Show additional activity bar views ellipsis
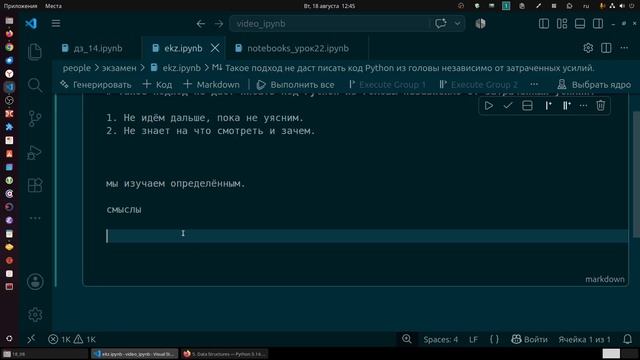The image size is (640, 360). (x=35, y=218)
